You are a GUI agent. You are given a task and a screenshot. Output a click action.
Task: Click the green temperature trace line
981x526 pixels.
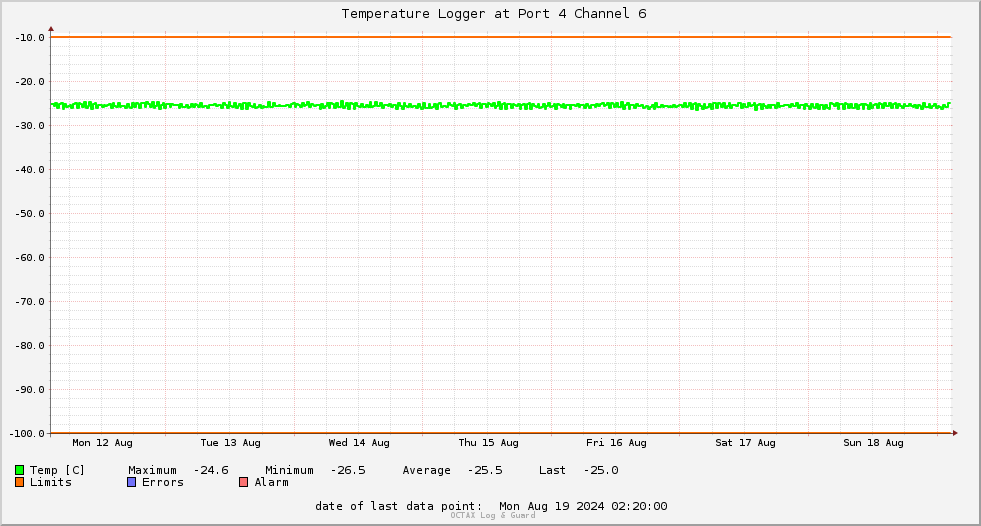(501, 106)
